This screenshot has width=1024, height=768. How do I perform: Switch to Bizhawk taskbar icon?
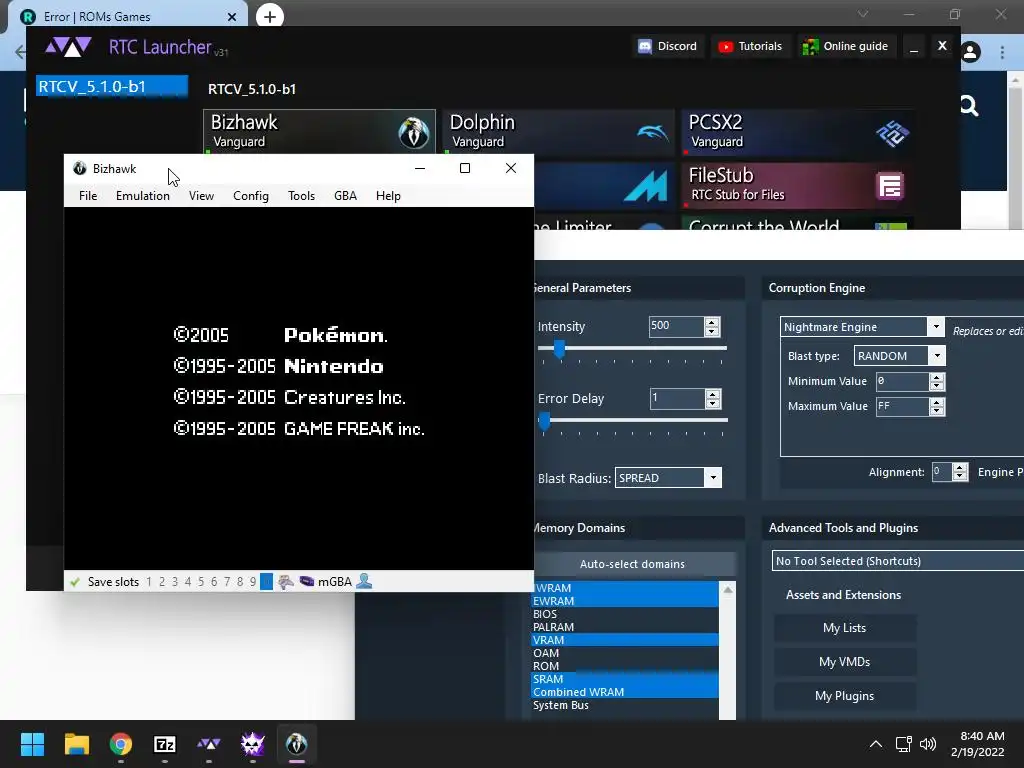tap(296, 744)
